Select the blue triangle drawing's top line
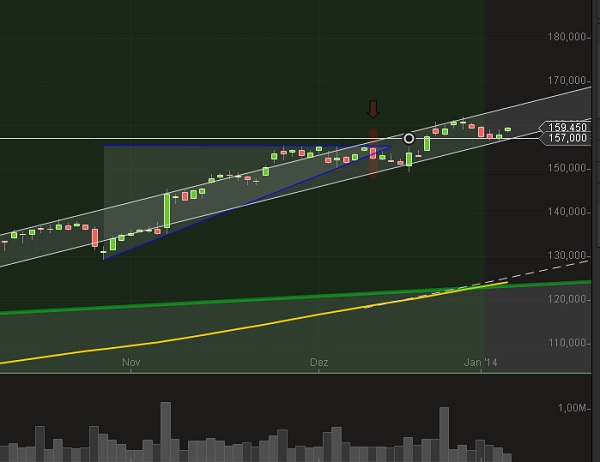 pos(247,145)
